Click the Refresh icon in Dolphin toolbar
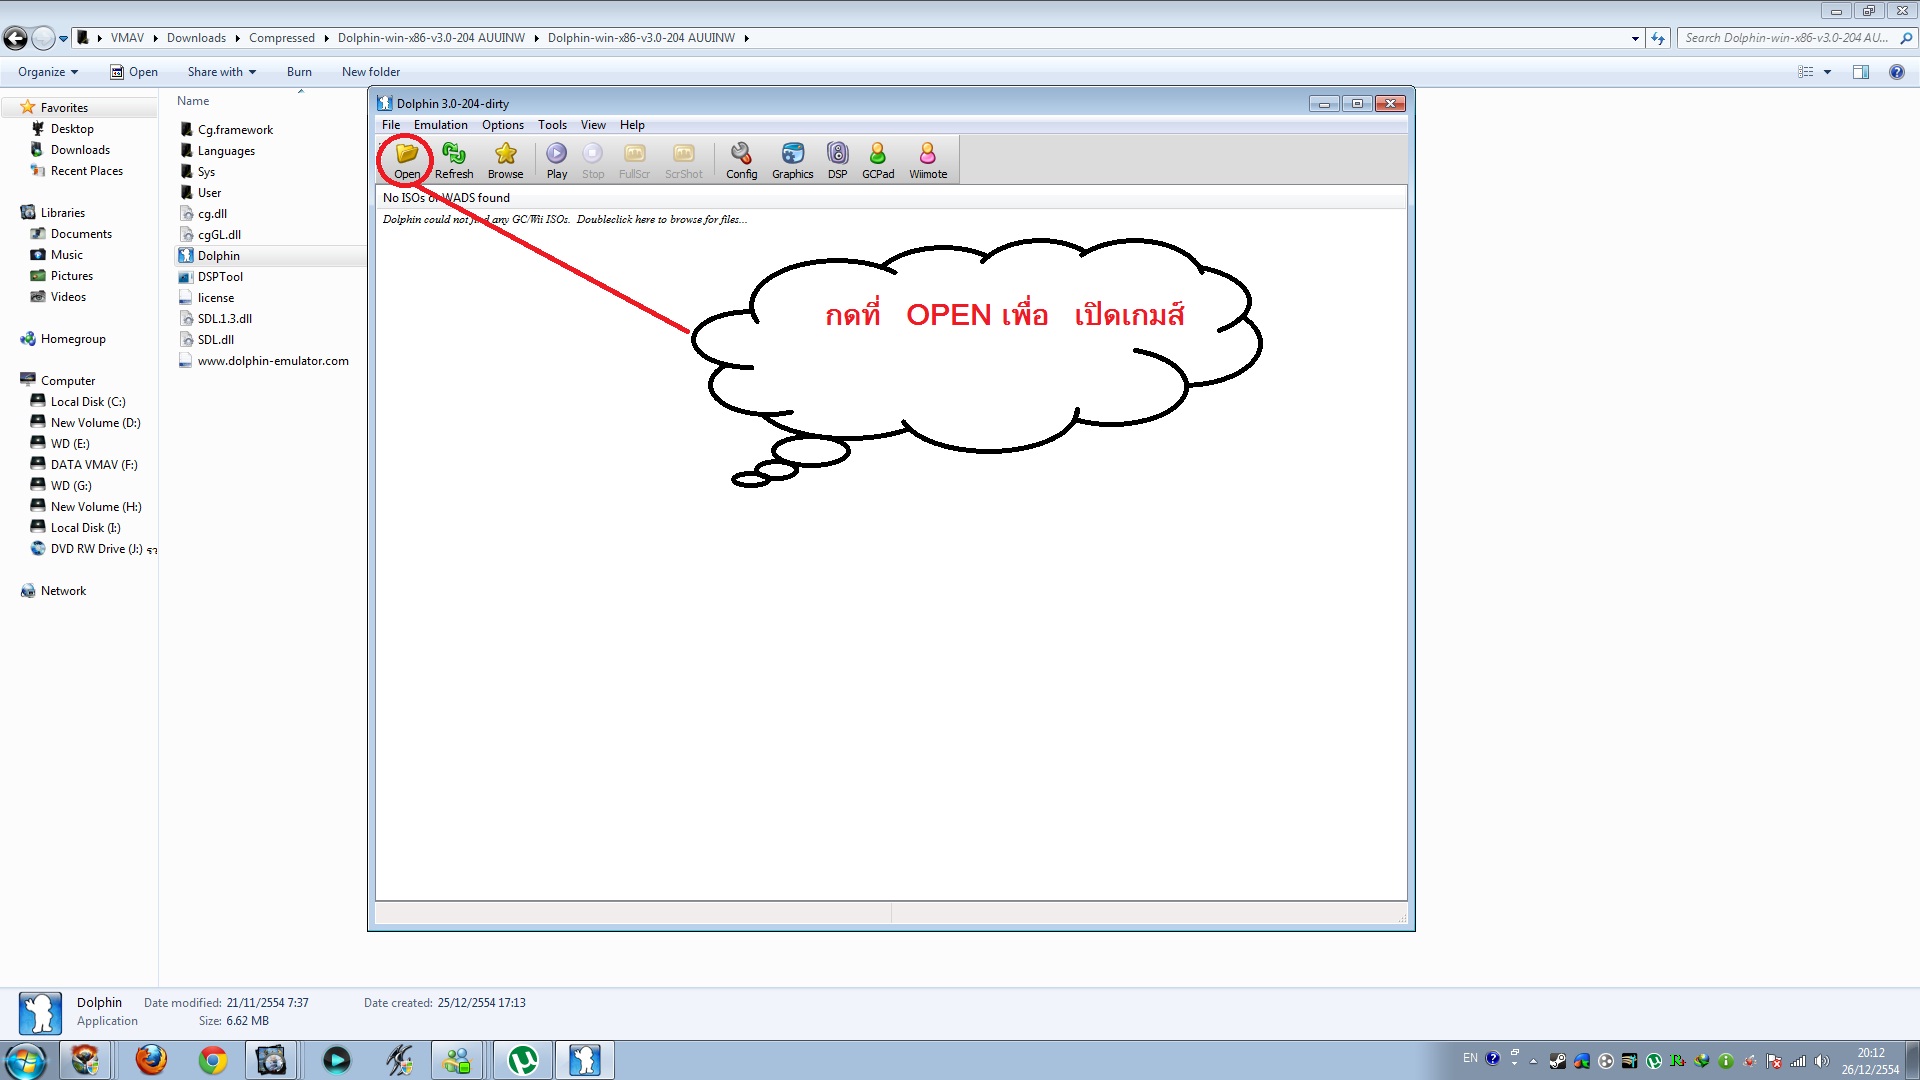The height and width of the screenshot is (1080, 1920). pos(454,159)
